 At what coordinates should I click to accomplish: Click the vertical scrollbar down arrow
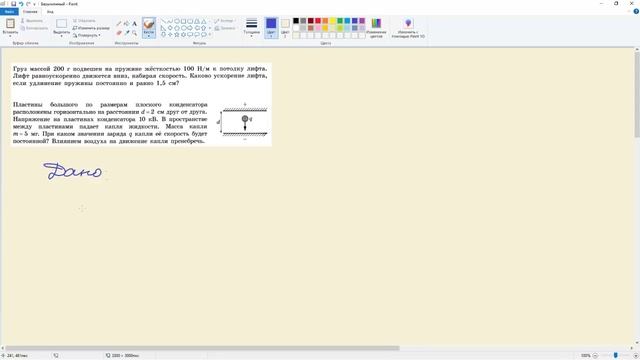tap(637, 343)
